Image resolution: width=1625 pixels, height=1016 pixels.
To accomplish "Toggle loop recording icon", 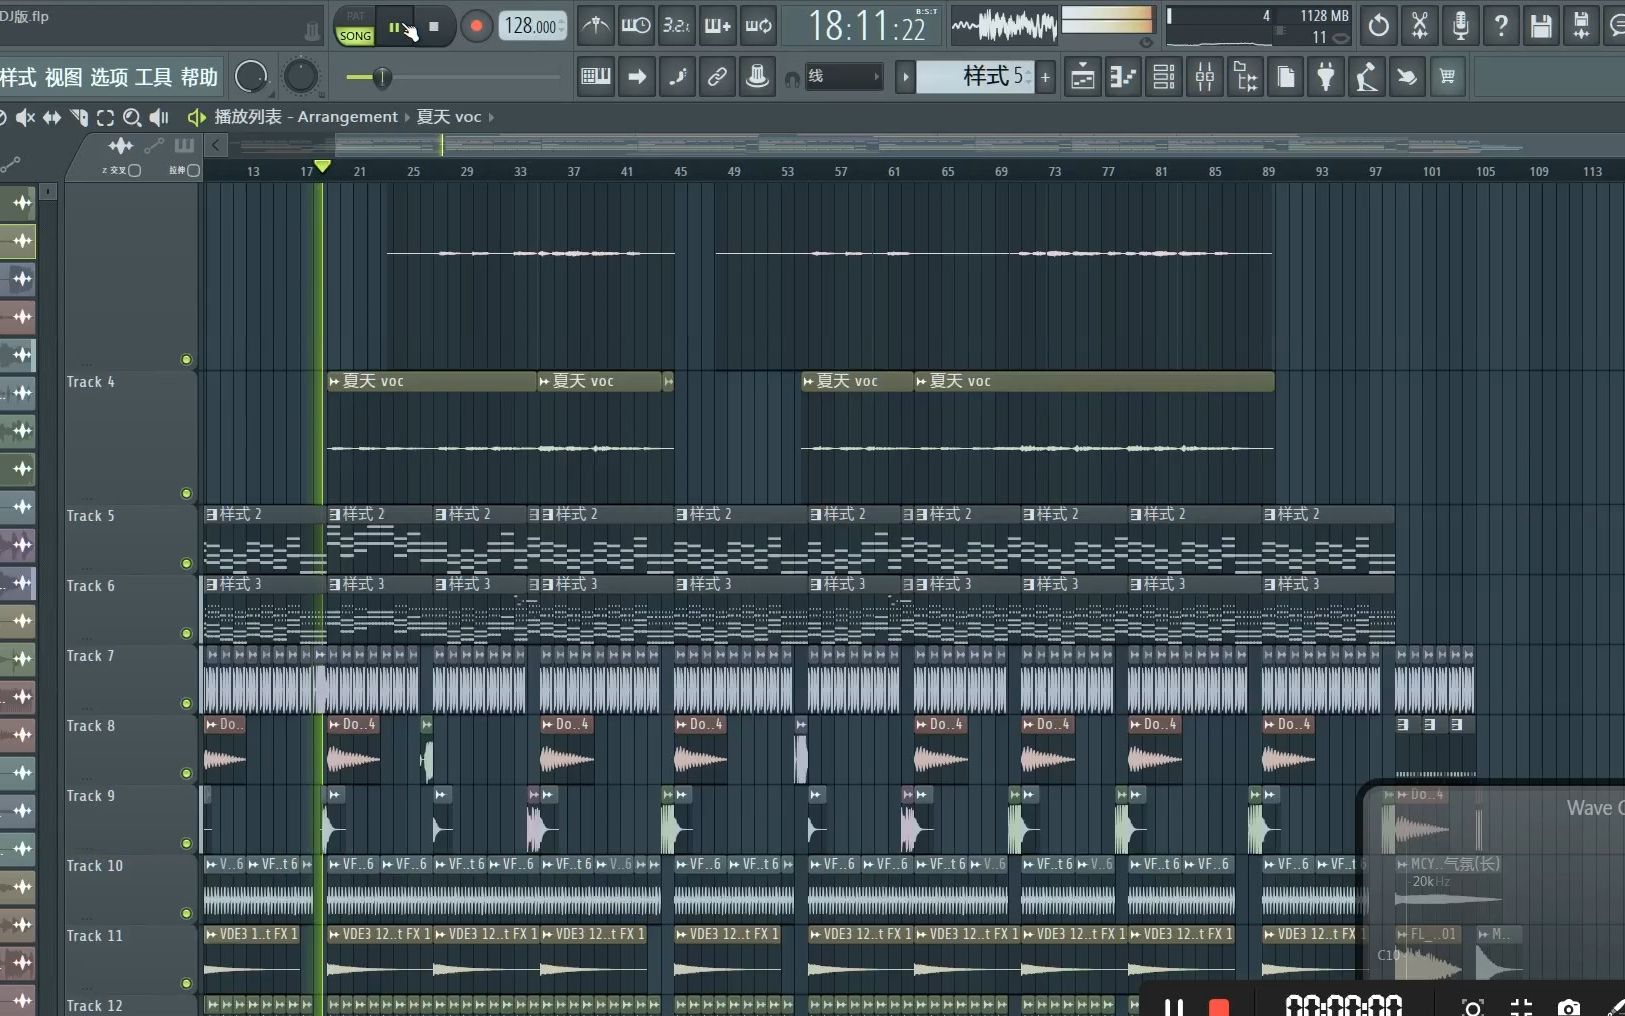I will 759,25.
